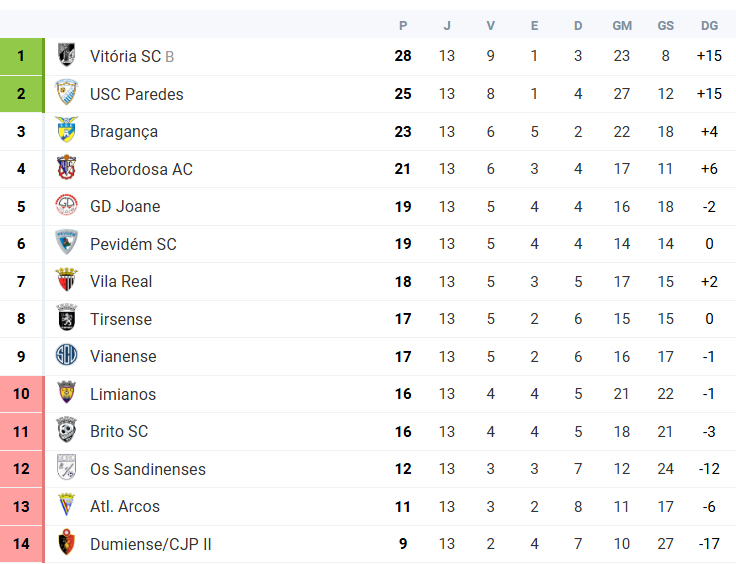Click the Pevidém SC club crest
The width and height of the screenshot is (736, 564).
coord(67,243)
